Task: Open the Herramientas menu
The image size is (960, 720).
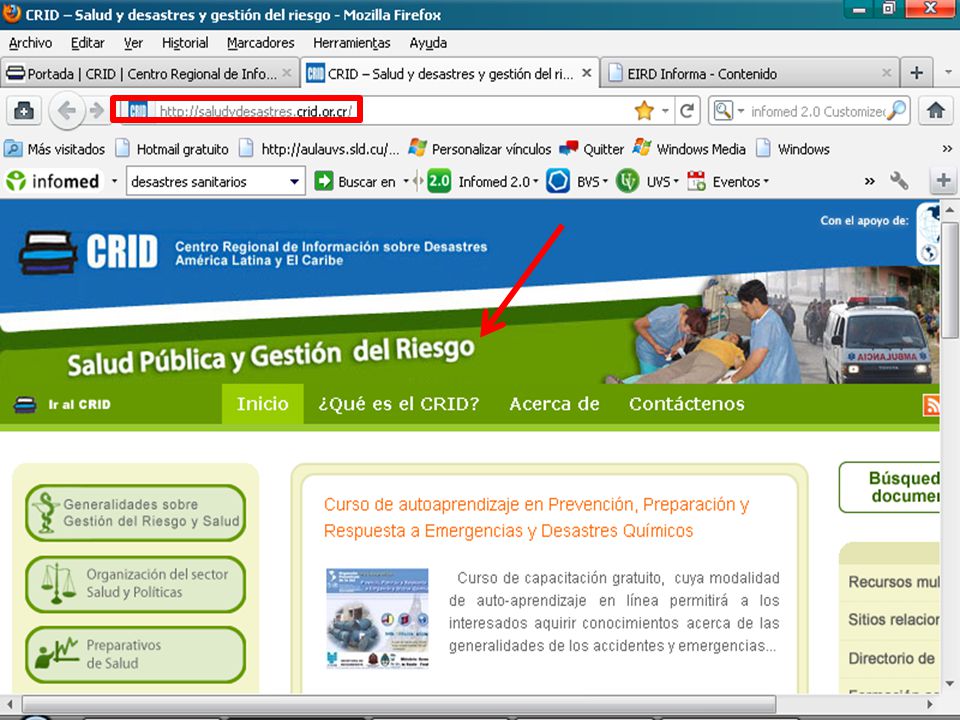Action: point(351,43)
